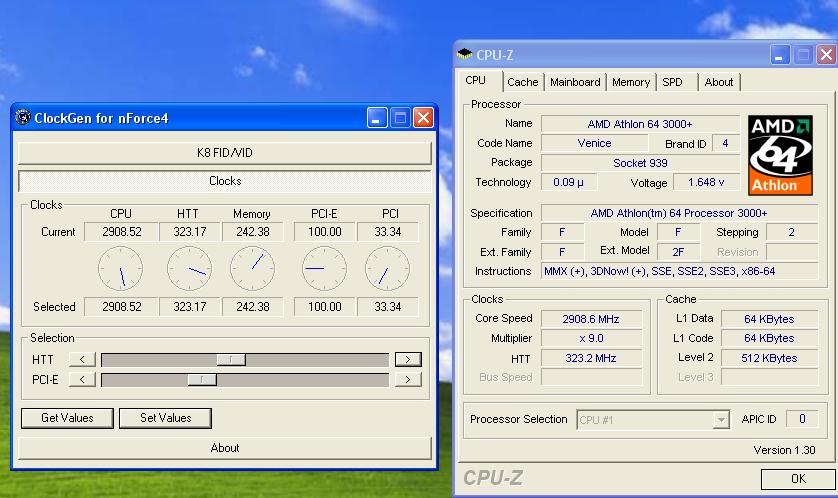Click the Code Name value Venice

[x=594, y=143]
